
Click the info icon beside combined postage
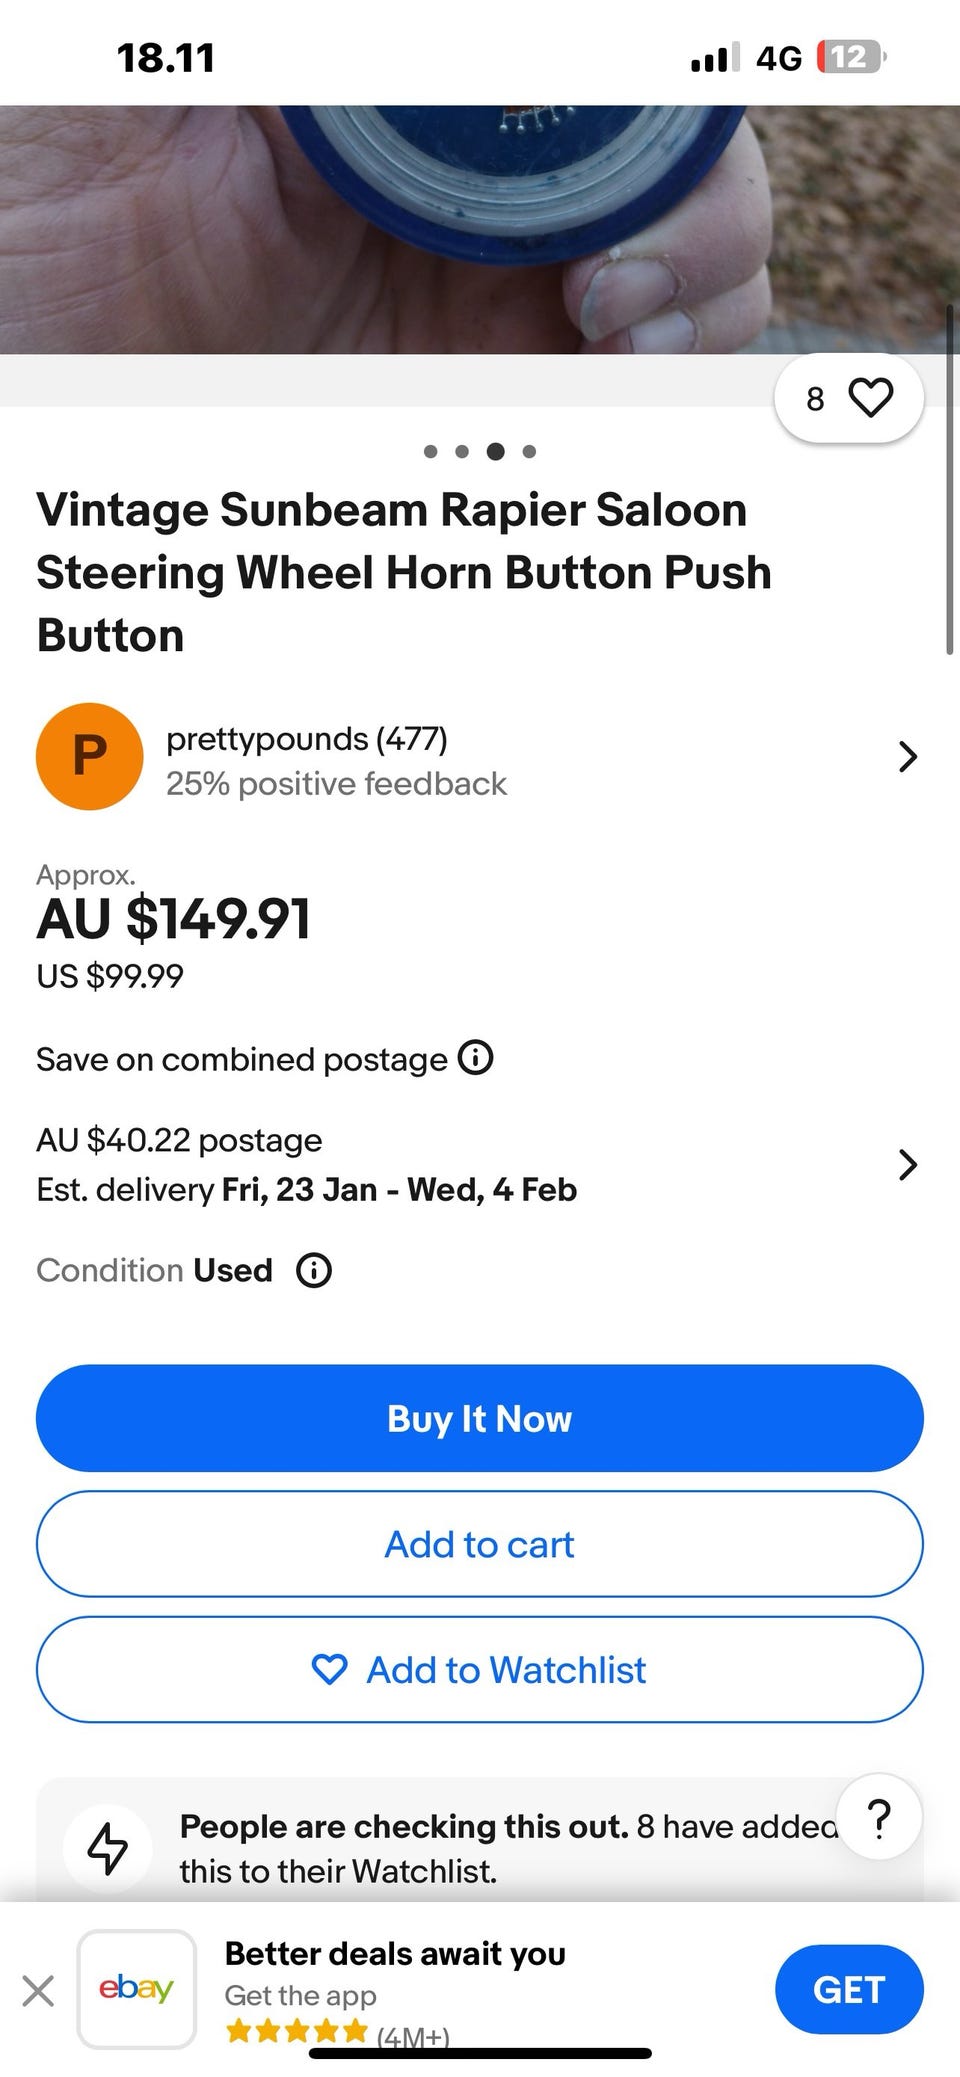[x=475, y=1058]
